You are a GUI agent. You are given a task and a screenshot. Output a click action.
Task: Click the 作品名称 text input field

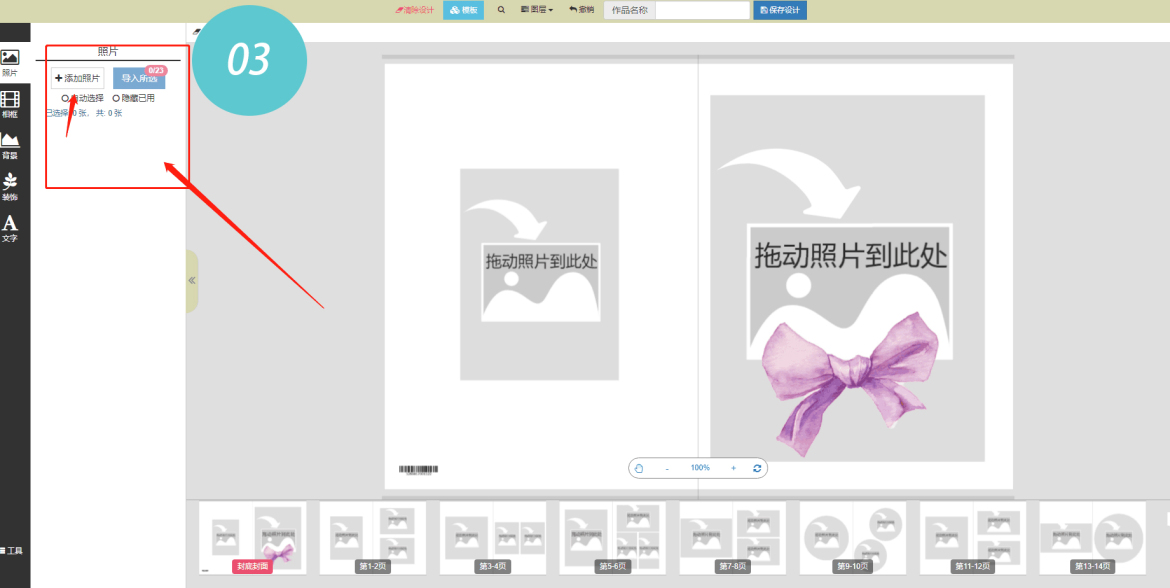point(702,10)
